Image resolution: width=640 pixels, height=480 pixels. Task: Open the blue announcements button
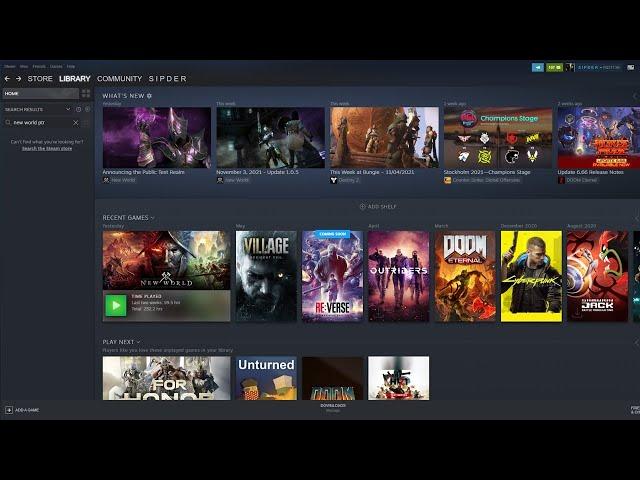click(x=538, y=67)
